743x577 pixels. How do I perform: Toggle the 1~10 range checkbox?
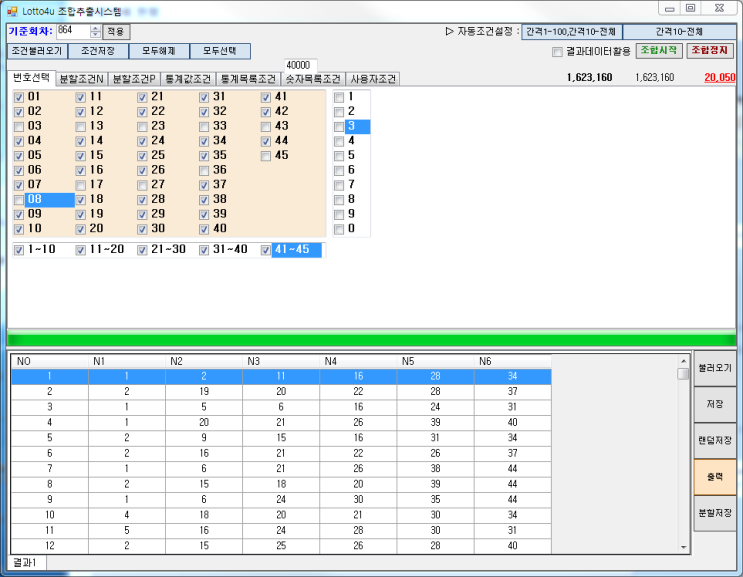tap(19, 251)
